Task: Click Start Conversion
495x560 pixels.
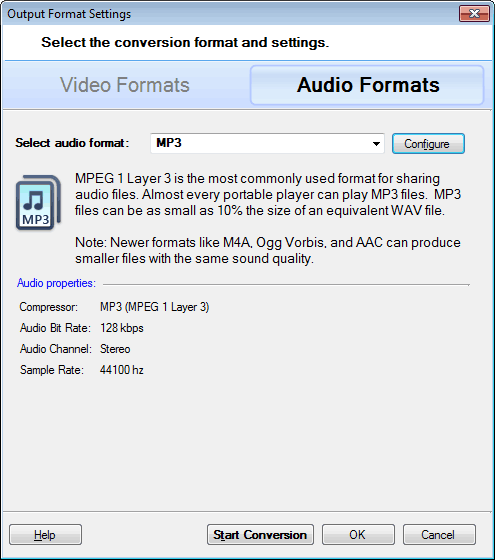Action: click(x=260, y=535)
